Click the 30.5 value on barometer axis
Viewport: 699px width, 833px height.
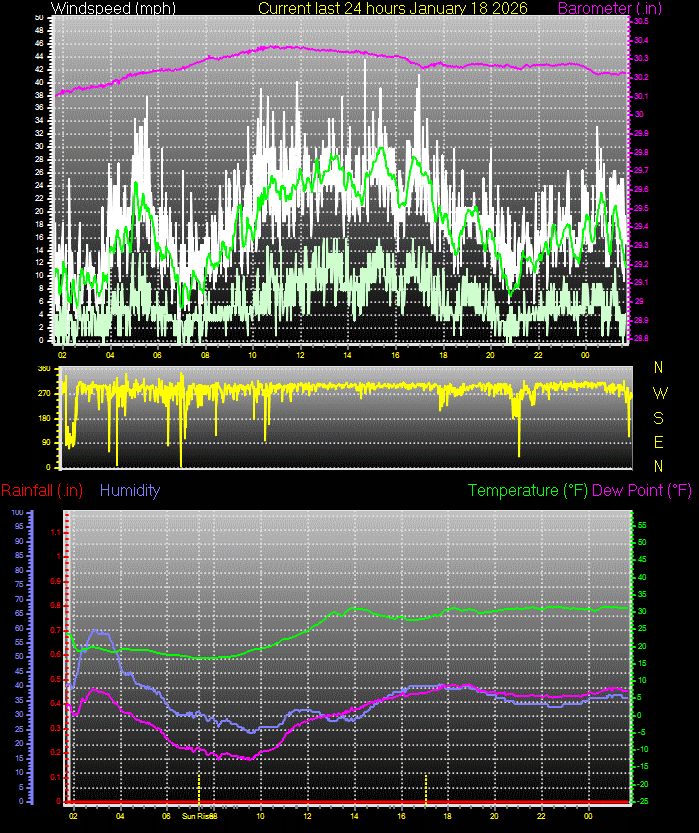[x=640, y=21]
